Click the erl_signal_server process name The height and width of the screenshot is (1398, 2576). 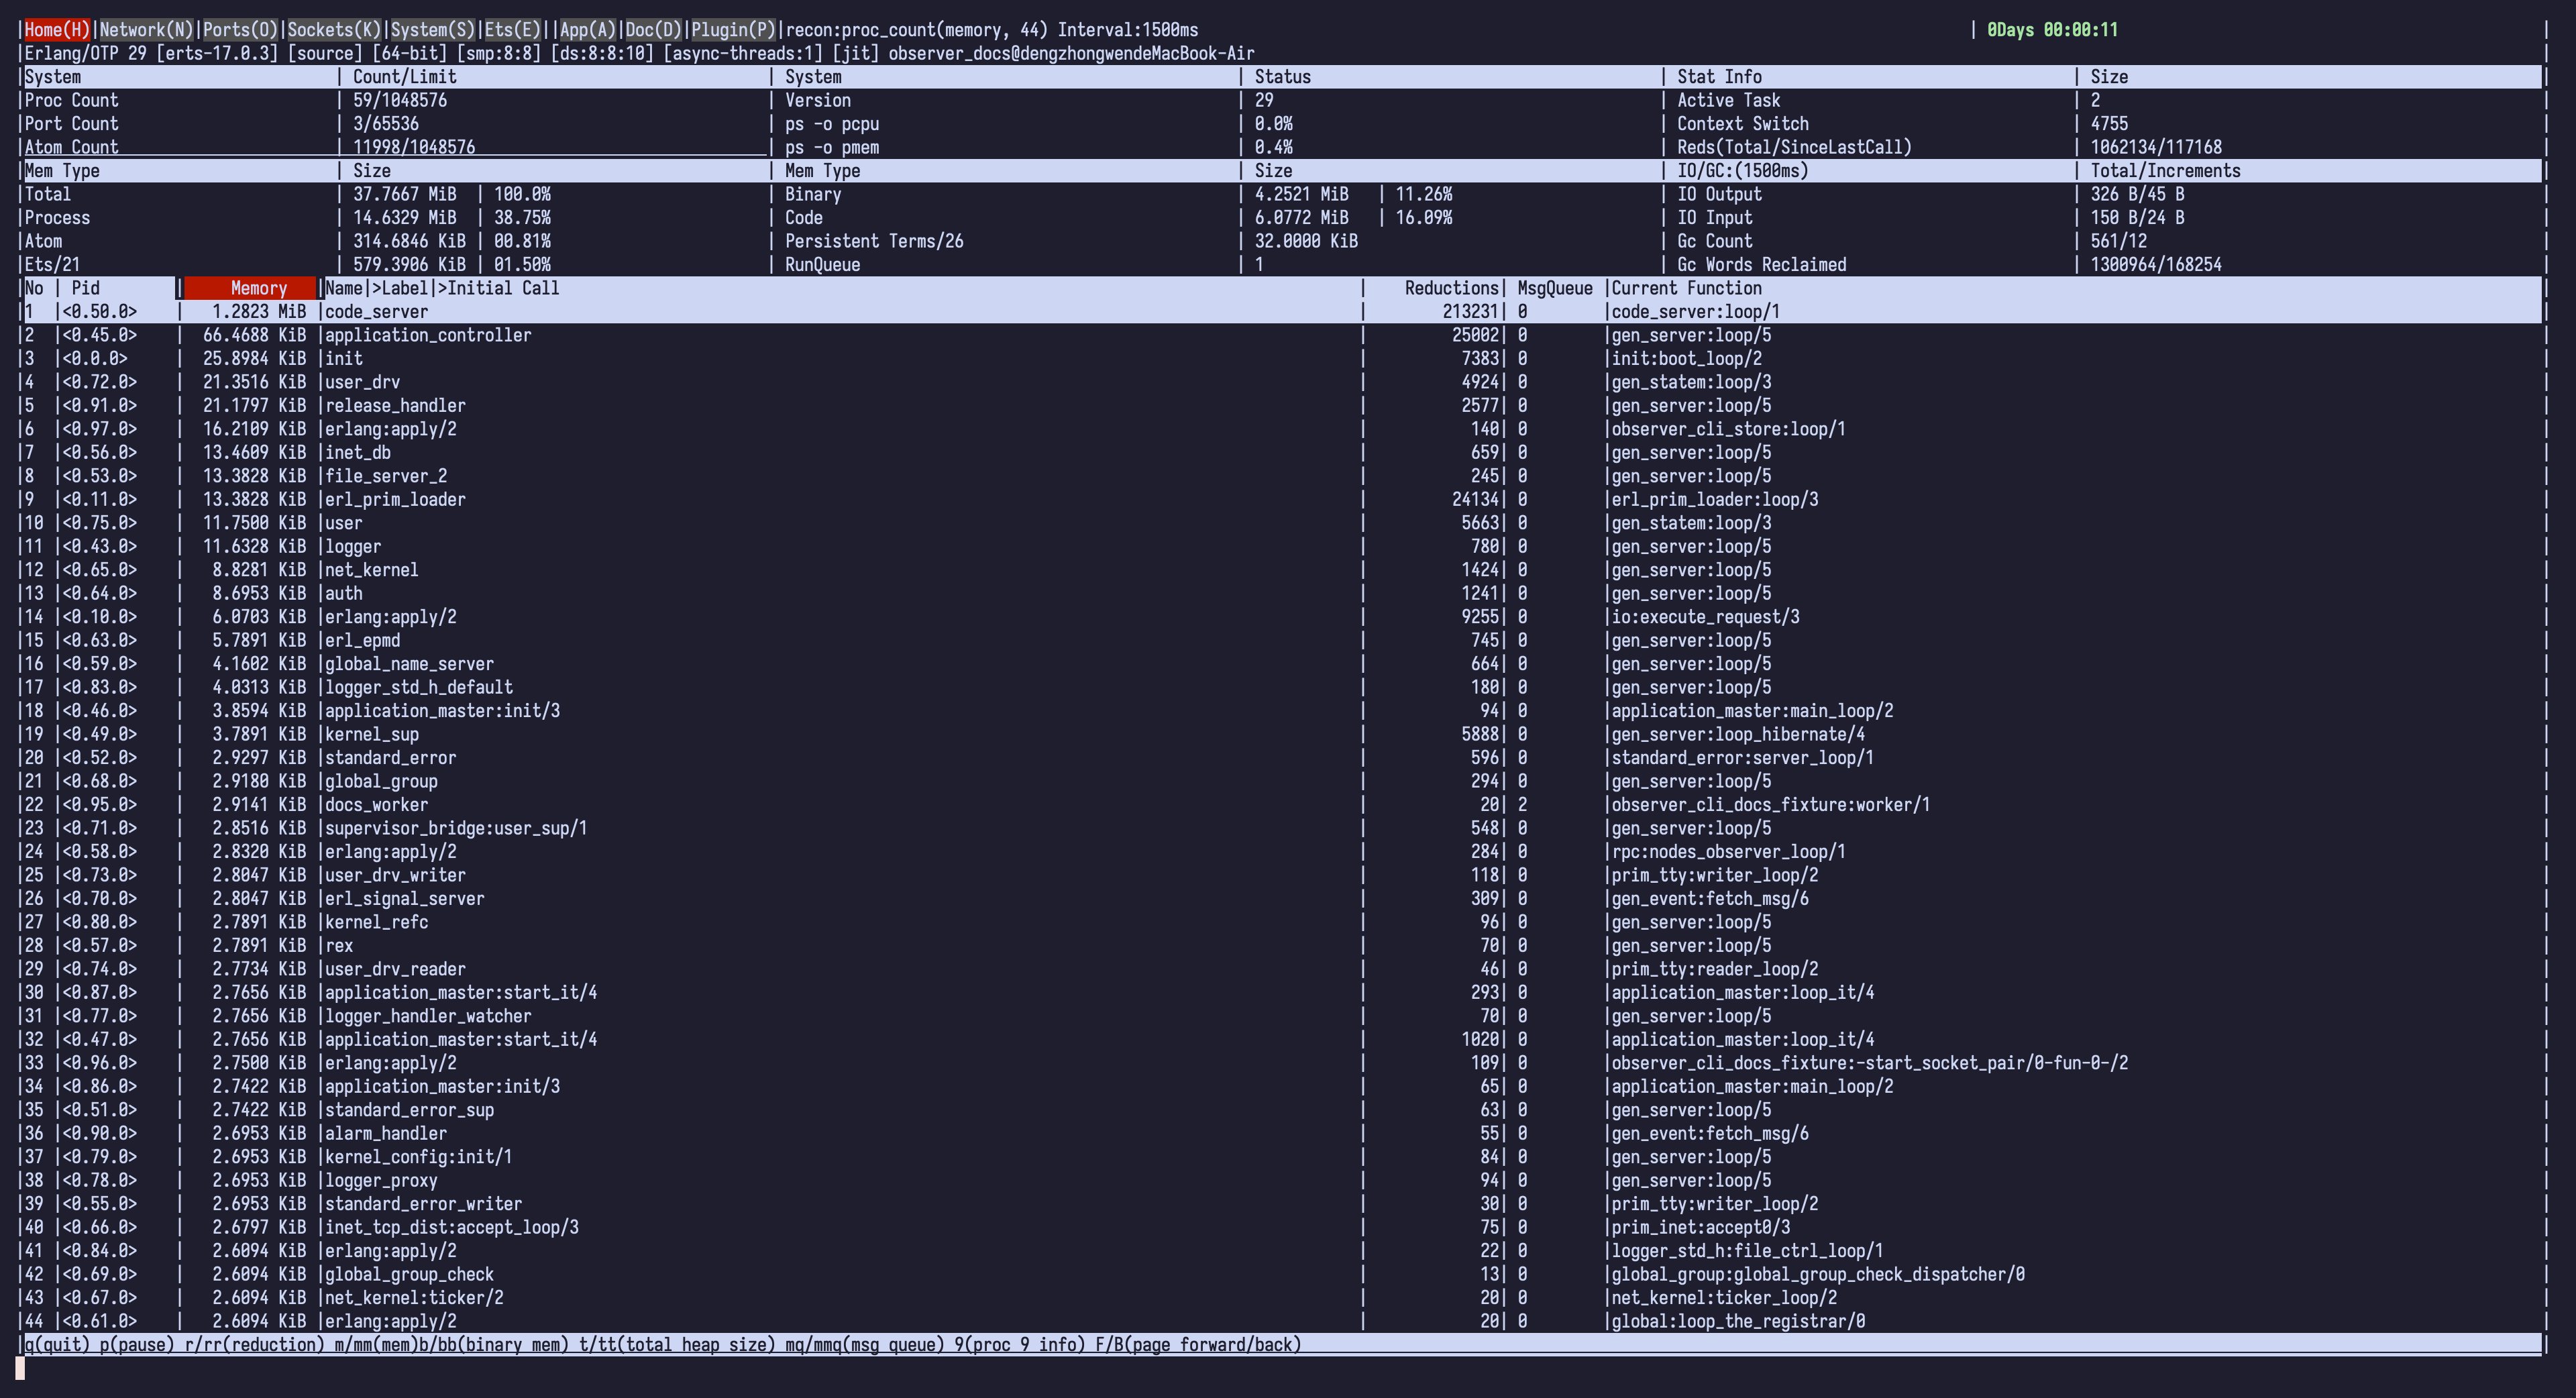pos(404,899)
